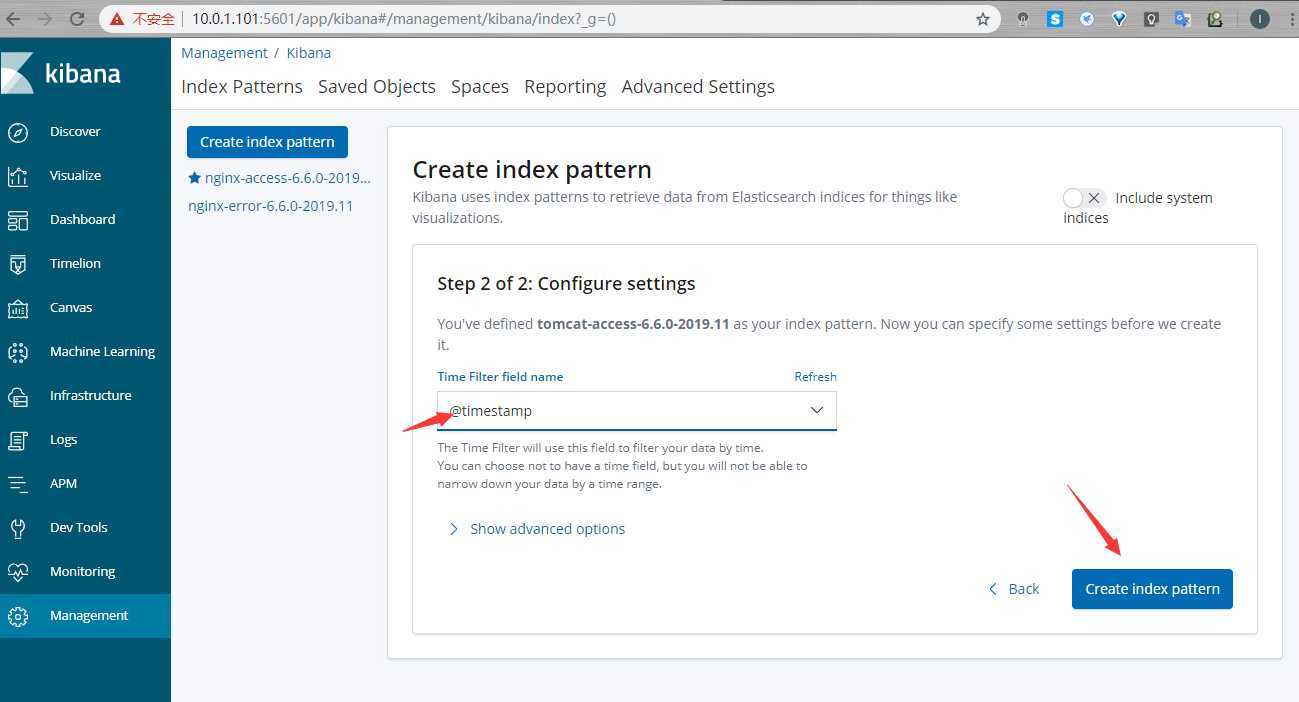Screen dimensions: 1299x702
Task: Click Refresh link above time field
Action: pyautogui.click(x=815, y=377)
